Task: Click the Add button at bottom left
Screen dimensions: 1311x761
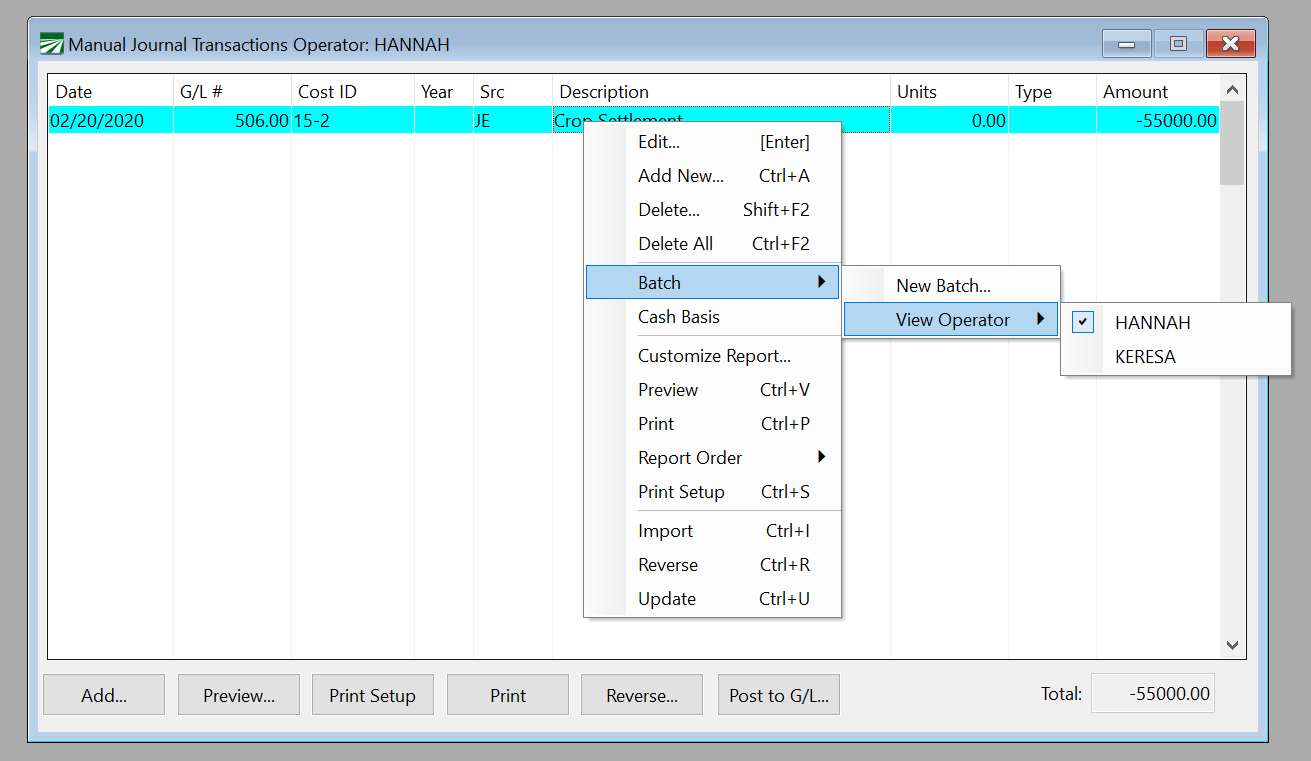Action: pyautogui.click(x=104, y=694)
